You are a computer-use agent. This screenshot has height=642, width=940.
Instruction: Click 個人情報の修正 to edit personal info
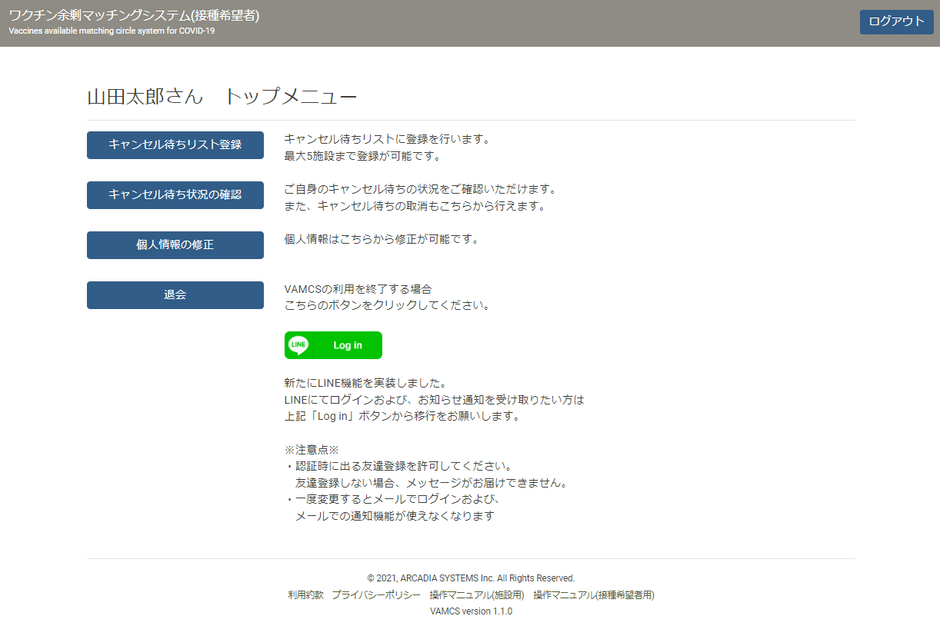175,245
